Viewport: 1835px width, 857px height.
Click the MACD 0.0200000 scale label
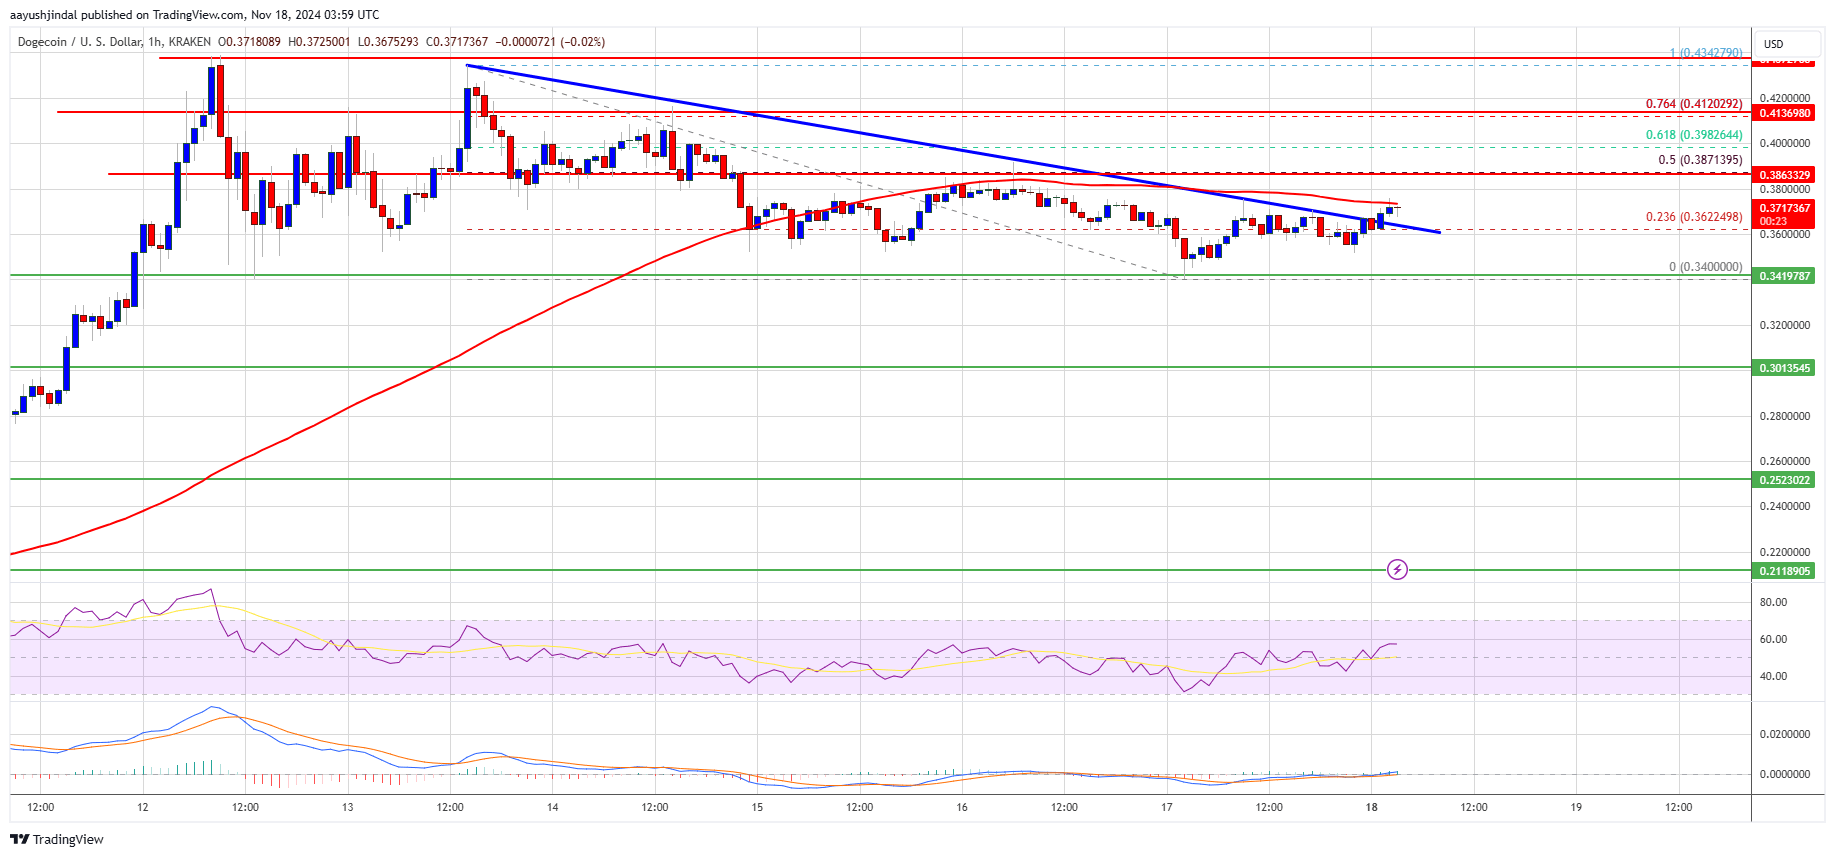[1785, 734]
